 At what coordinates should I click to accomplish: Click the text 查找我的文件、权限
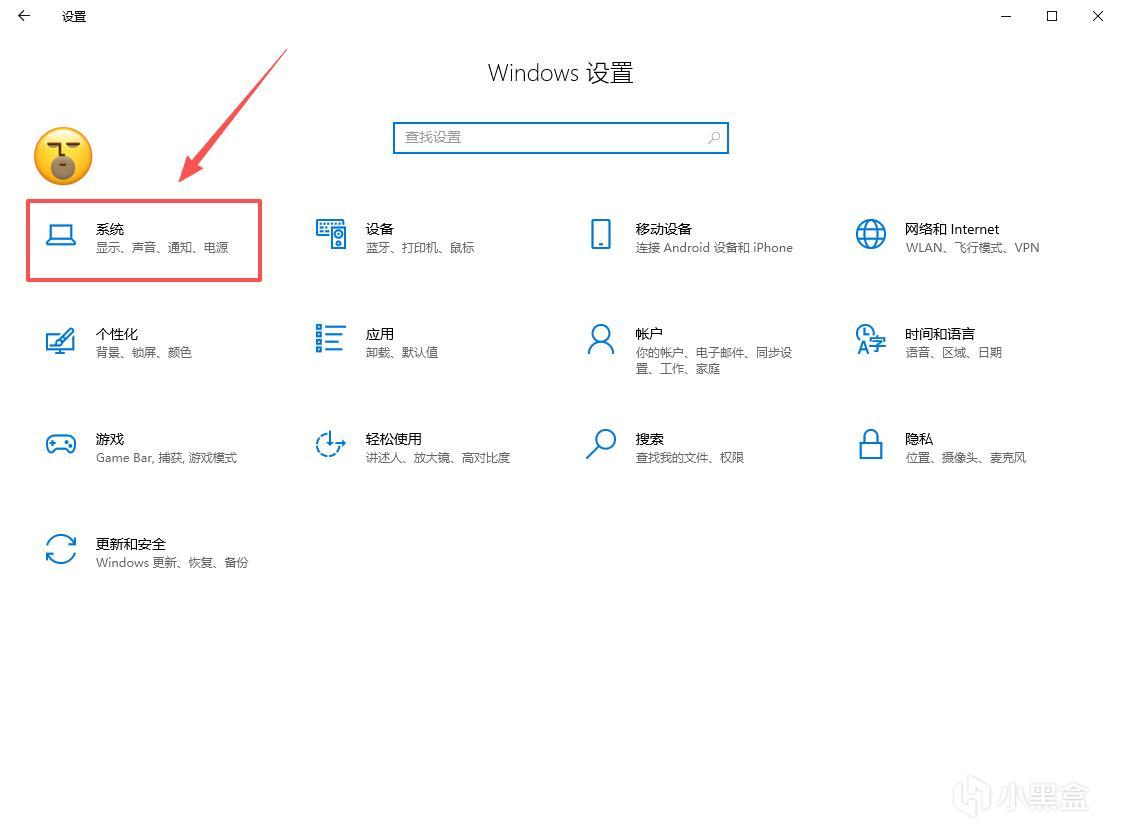[690, 457]
